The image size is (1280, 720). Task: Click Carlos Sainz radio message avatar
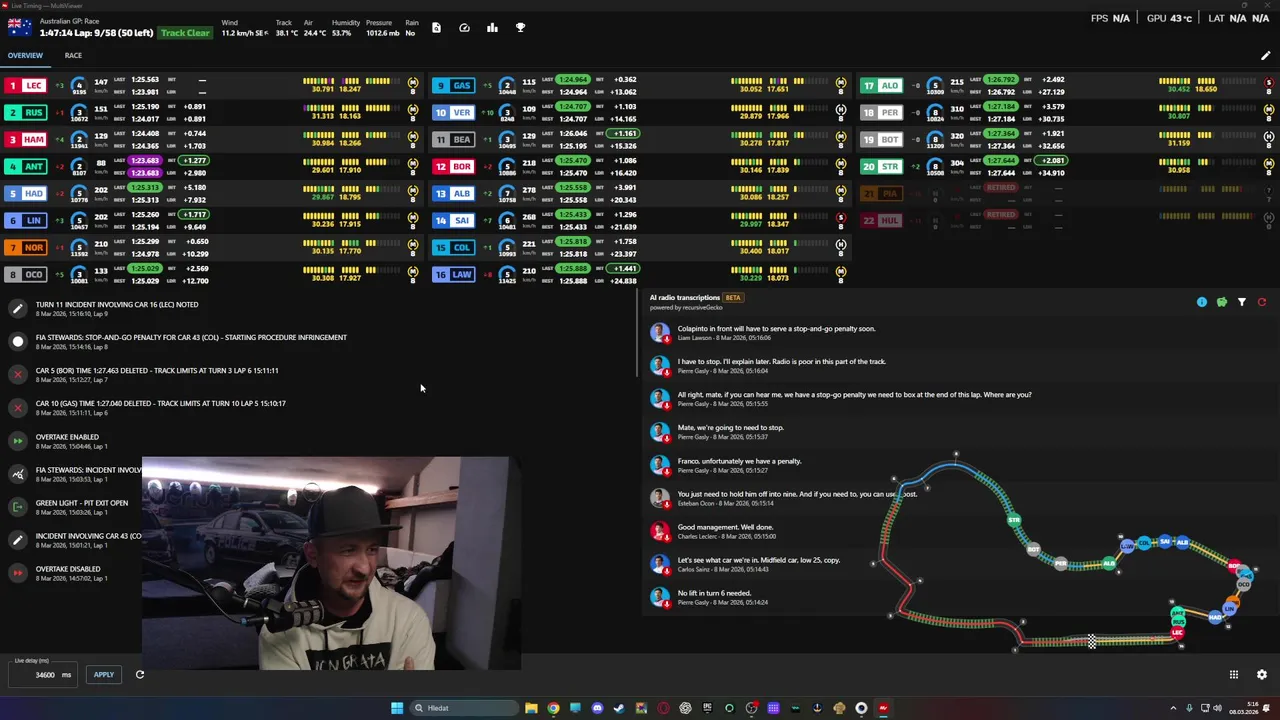660,564
